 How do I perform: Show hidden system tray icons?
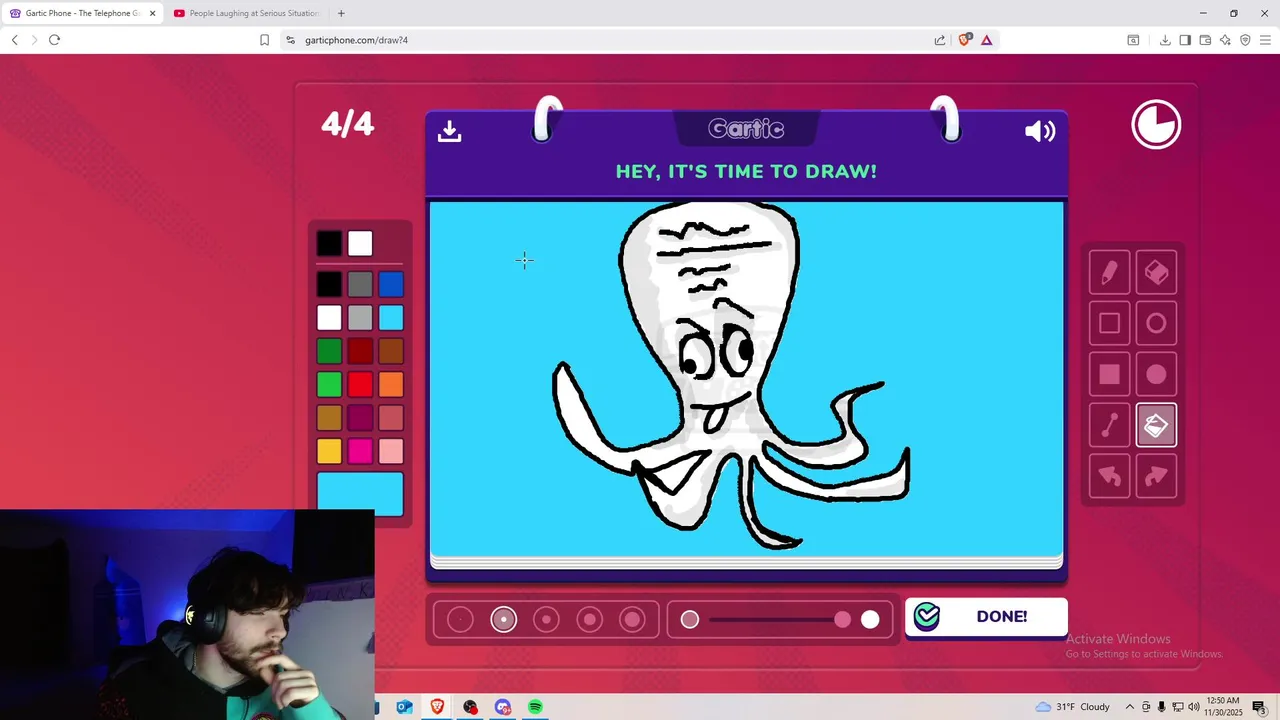coord(1130,707)
